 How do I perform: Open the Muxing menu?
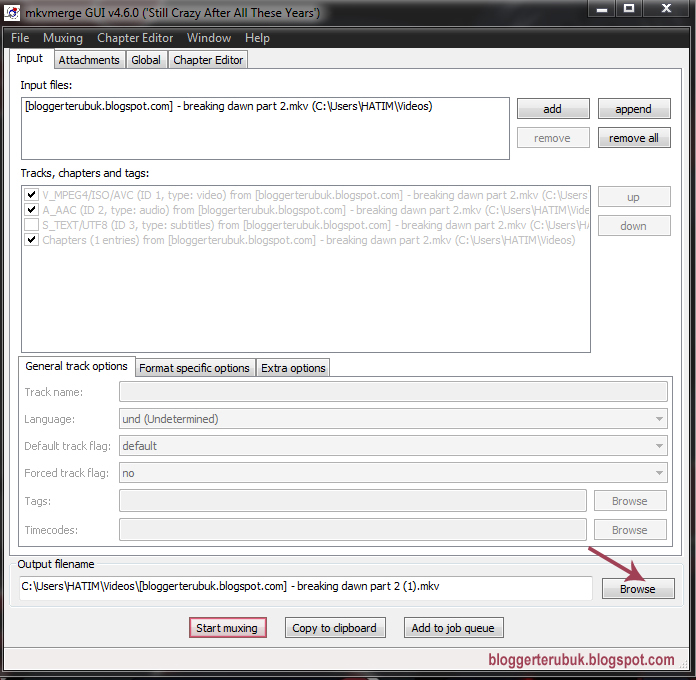[x=63, y=38]
